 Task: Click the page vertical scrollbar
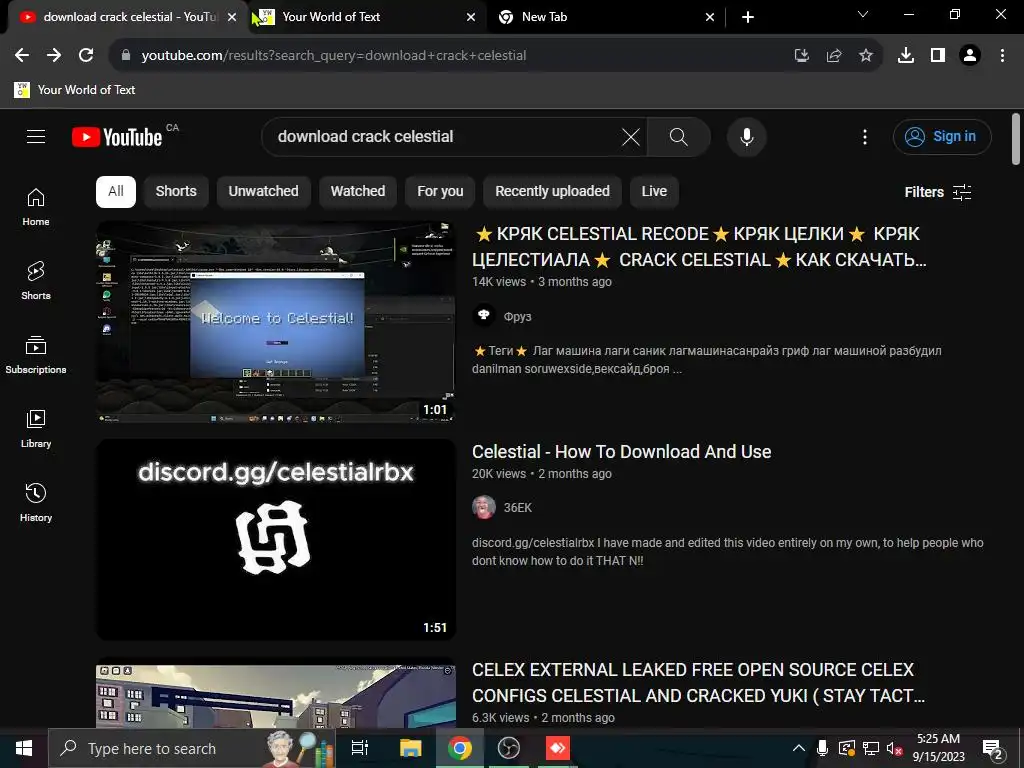point(1016,138)
